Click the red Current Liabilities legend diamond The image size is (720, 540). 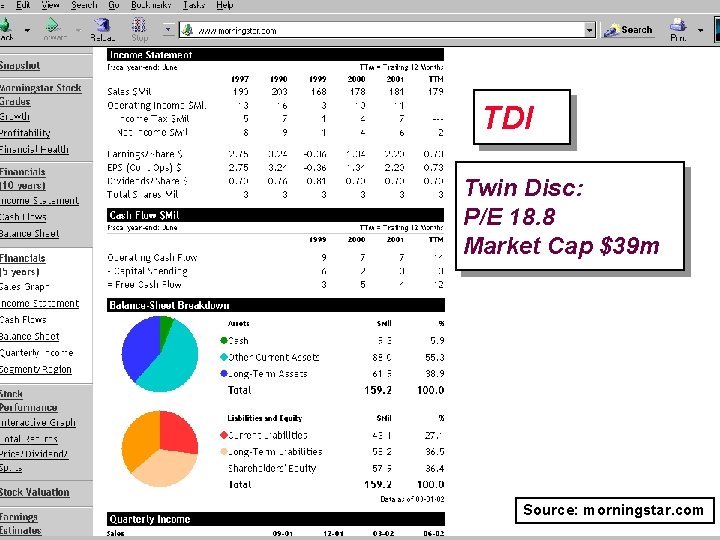pyautogui.click(x=224, y=435)
